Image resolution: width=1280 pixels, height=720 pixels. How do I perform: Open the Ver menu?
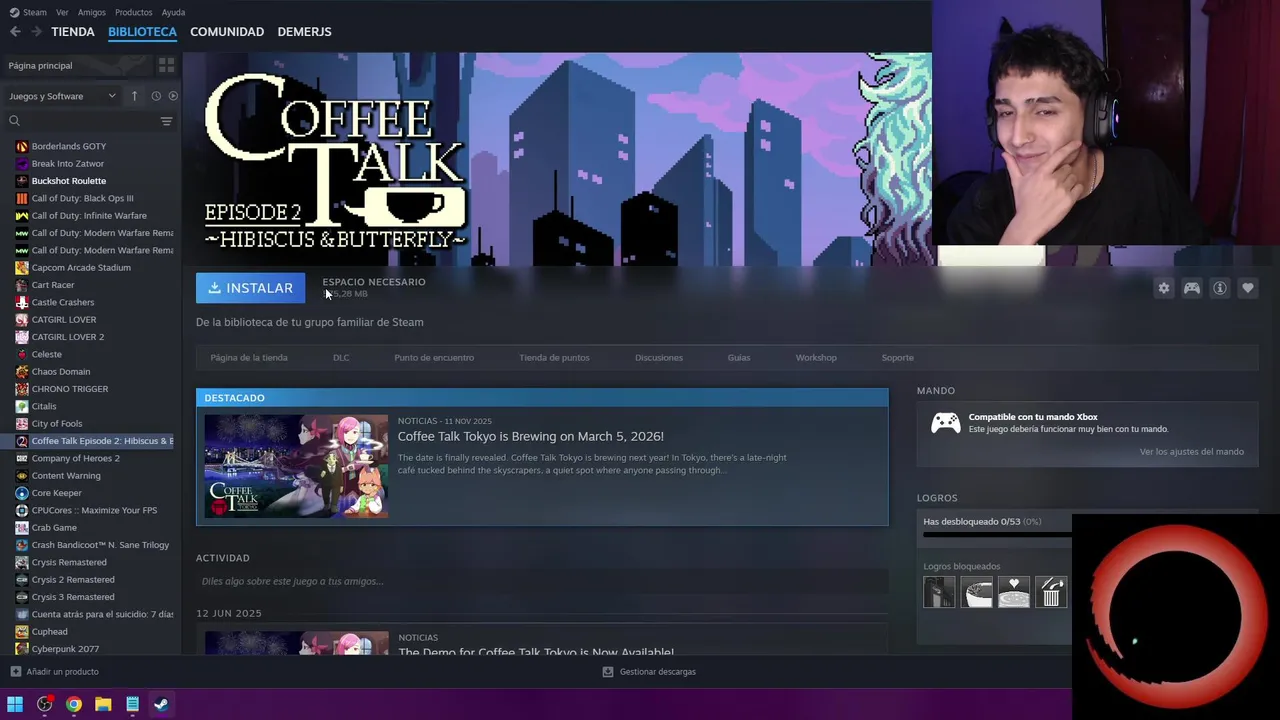(x=62, y=12)
